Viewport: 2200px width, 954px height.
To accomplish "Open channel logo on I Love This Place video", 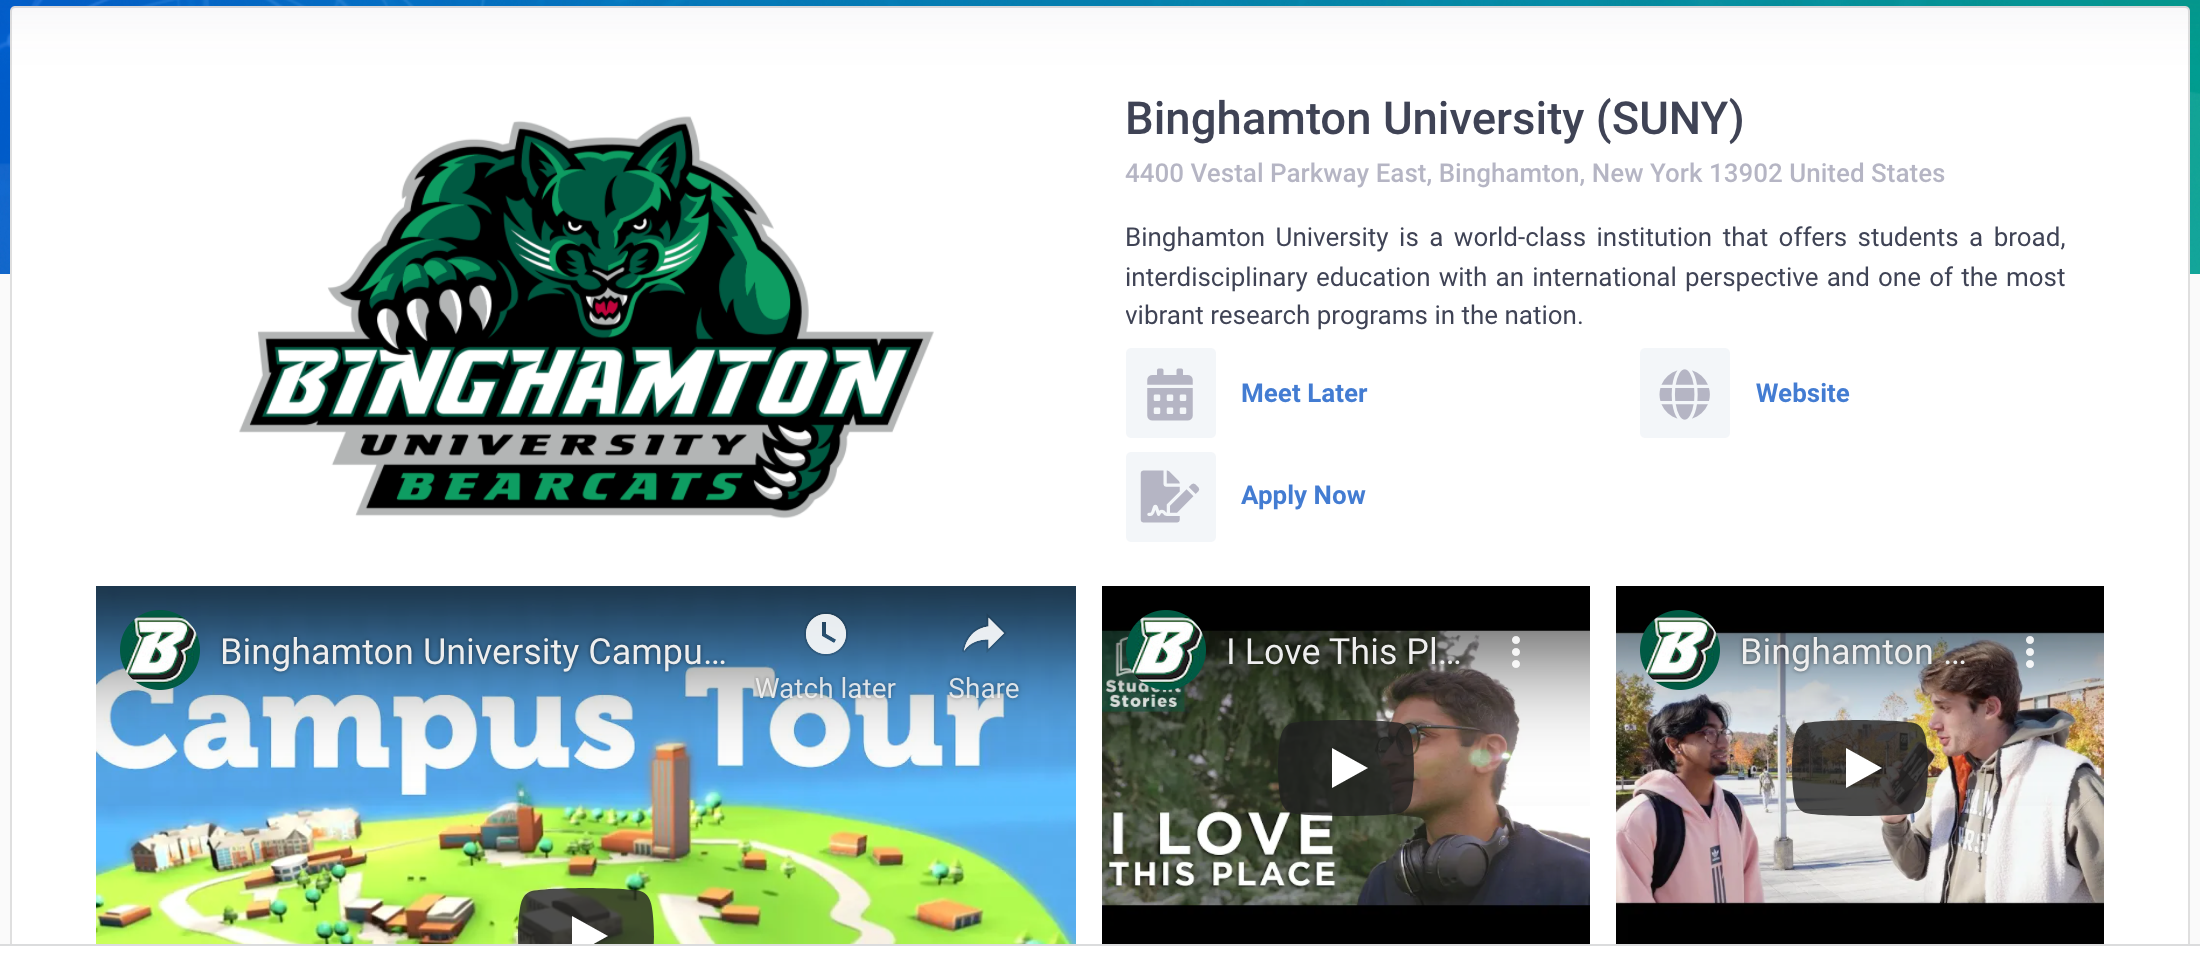I will 1166,650.
